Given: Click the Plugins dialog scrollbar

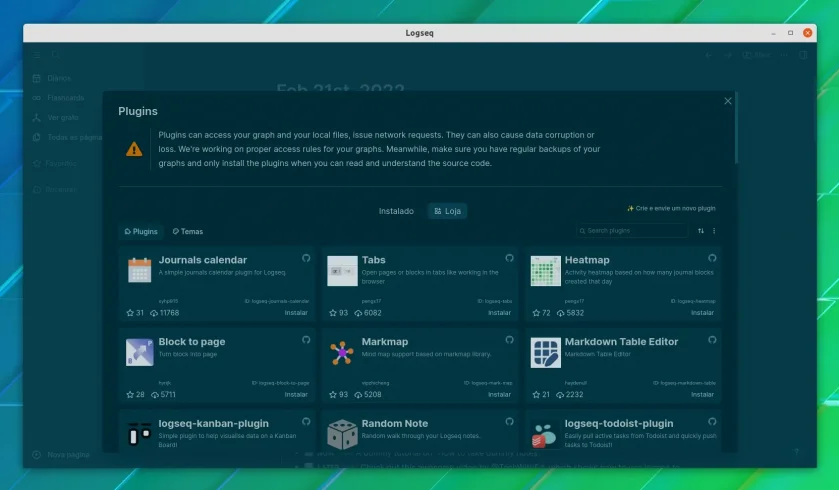Looking at the screenshot, I should coord(737,129).
